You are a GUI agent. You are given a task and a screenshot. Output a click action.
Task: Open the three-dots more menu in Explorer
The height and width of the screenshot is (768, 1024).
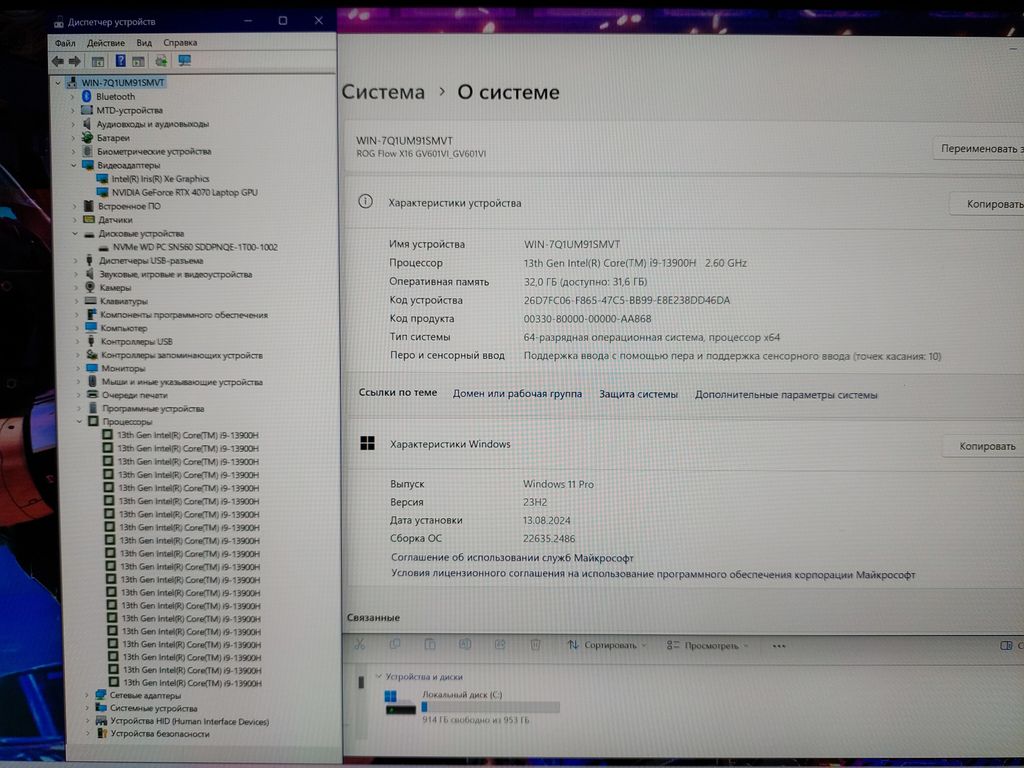coord(778,646)
